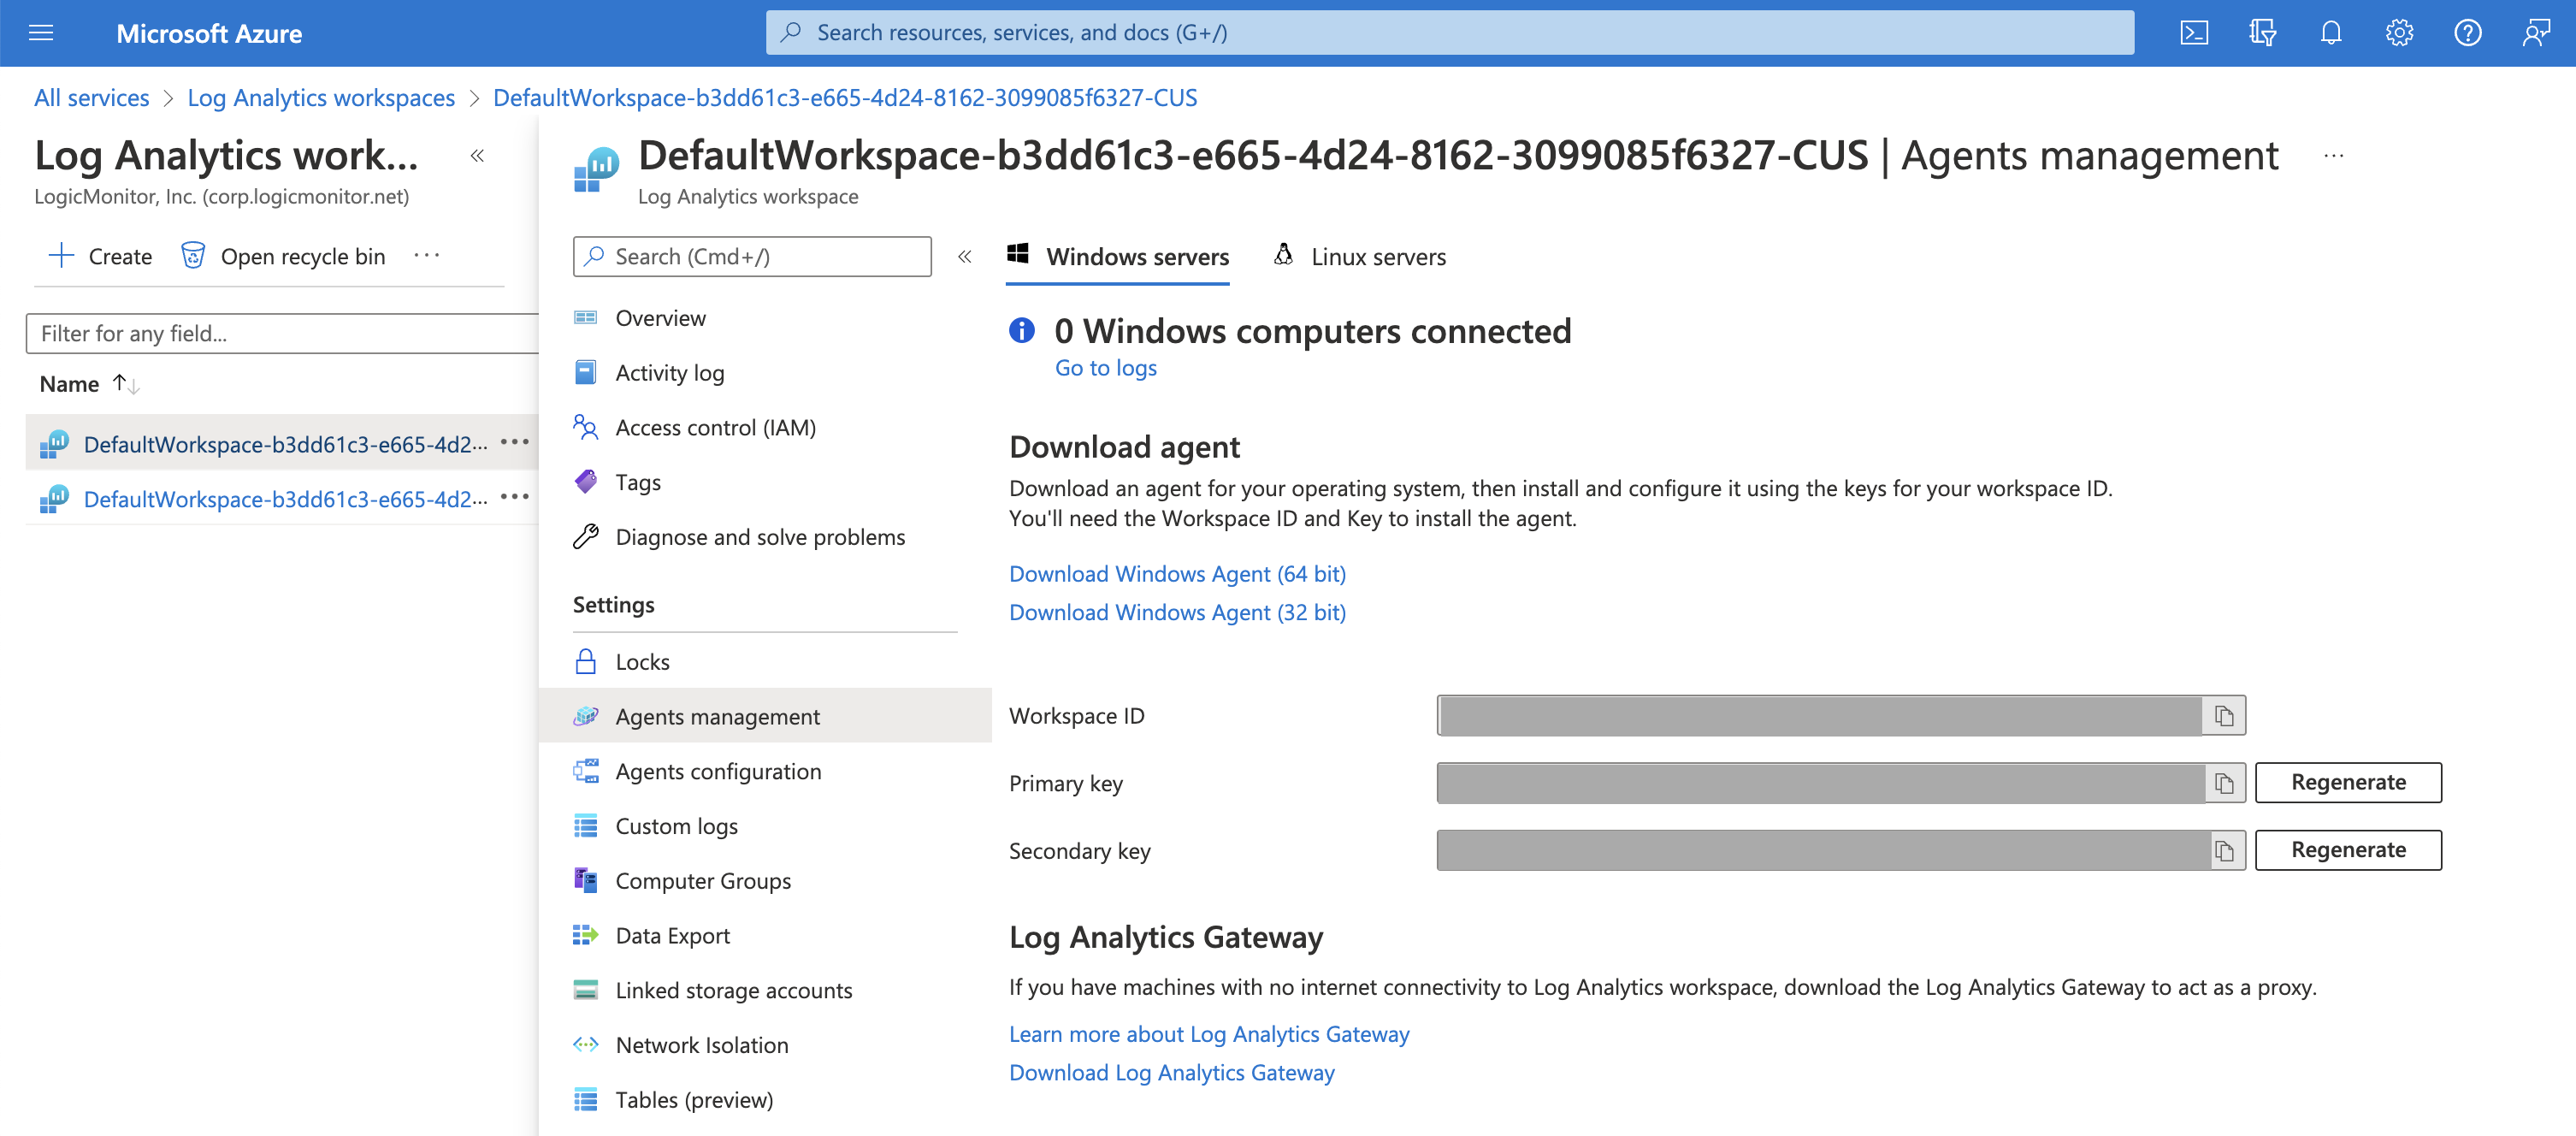Open Cloud Shell from the top bar
This screenshot has width=2576, height=1136.
point(2194,33)
